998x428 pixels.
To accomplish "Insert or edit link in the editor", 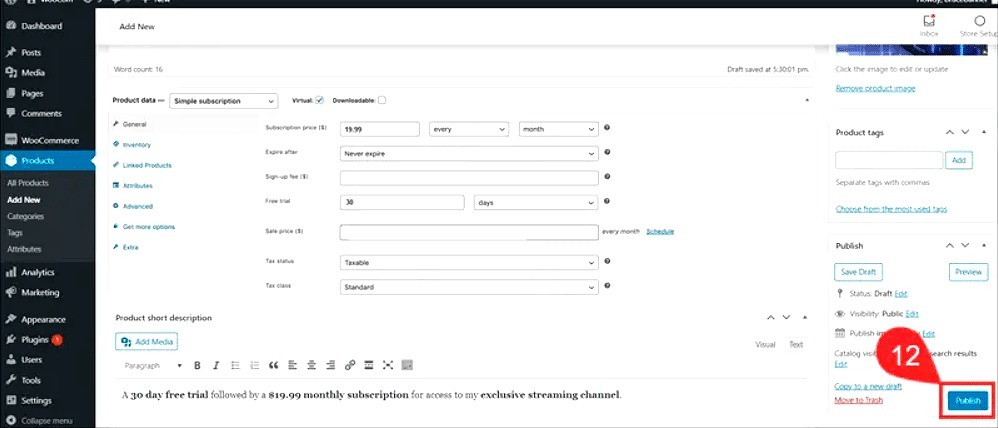I will [349, 366].
